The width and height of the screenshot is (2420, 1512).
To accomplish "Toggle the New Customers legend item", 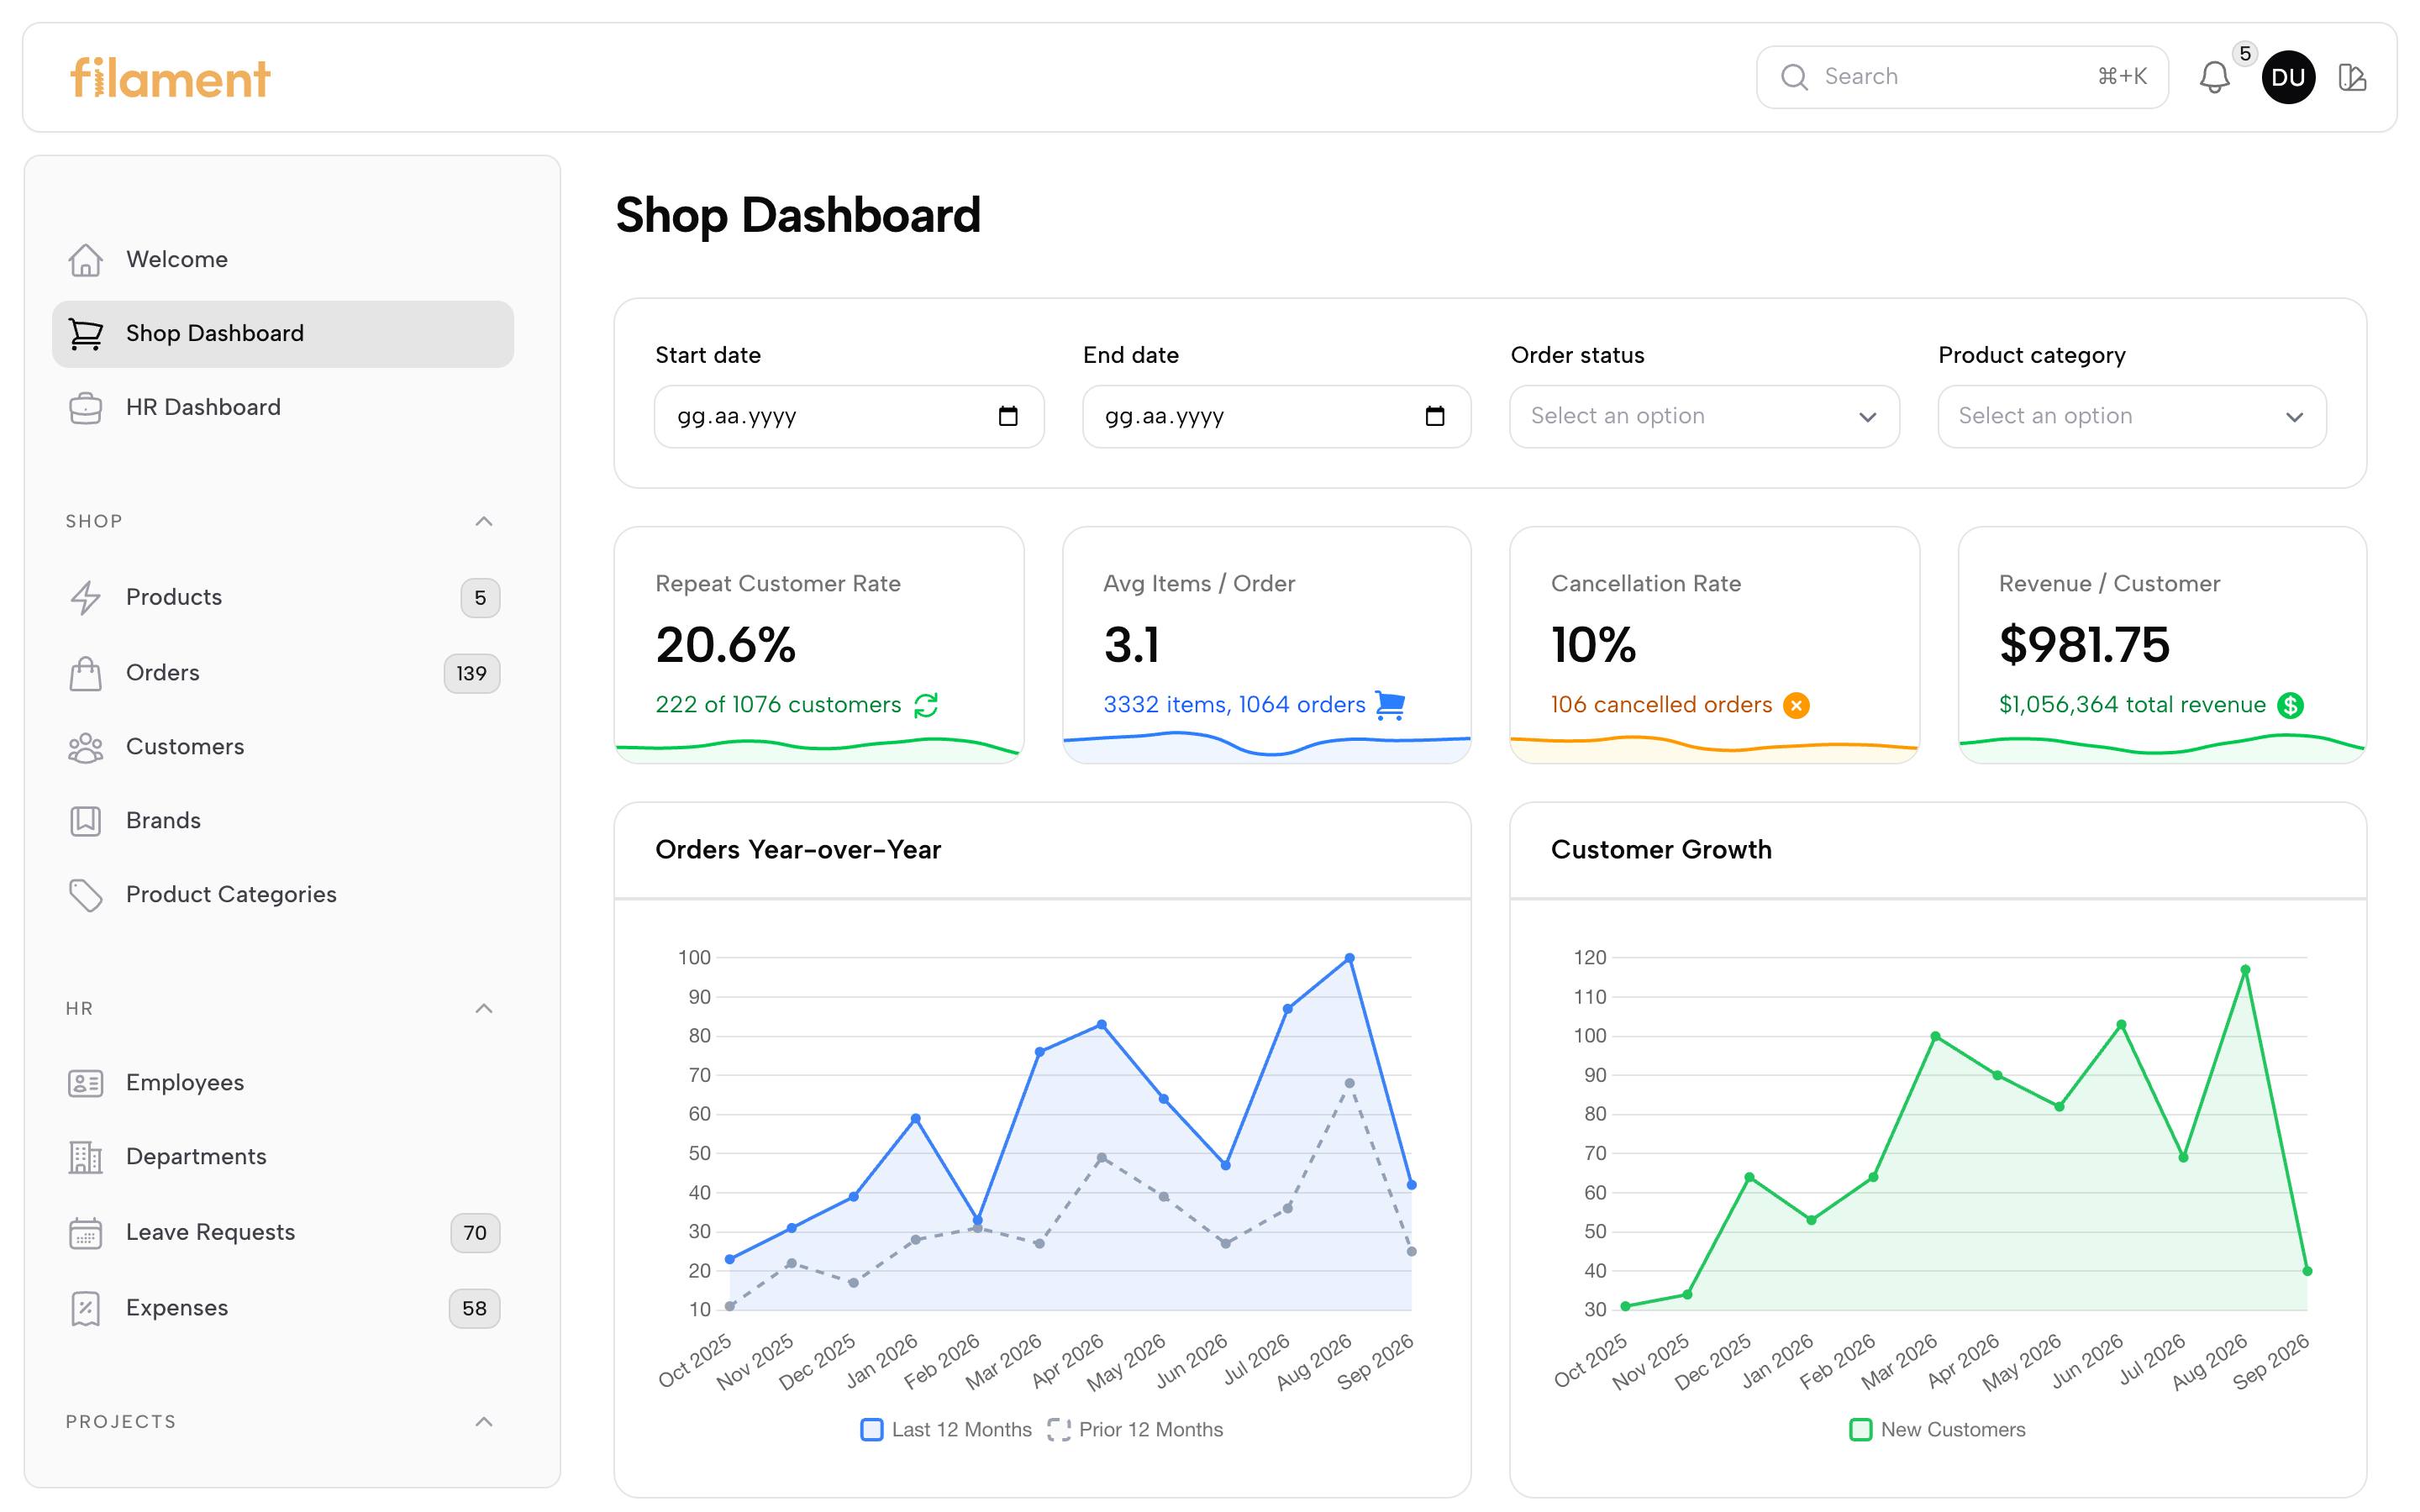I will pyautogui.click(x=1937, y=1429).
